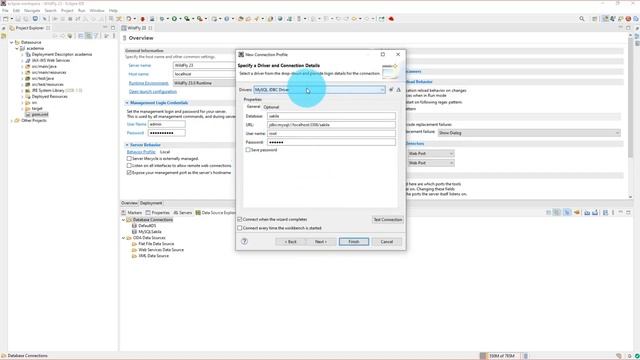
Task: Collapse the Server Behavior section
Action: tap(127, 145)
